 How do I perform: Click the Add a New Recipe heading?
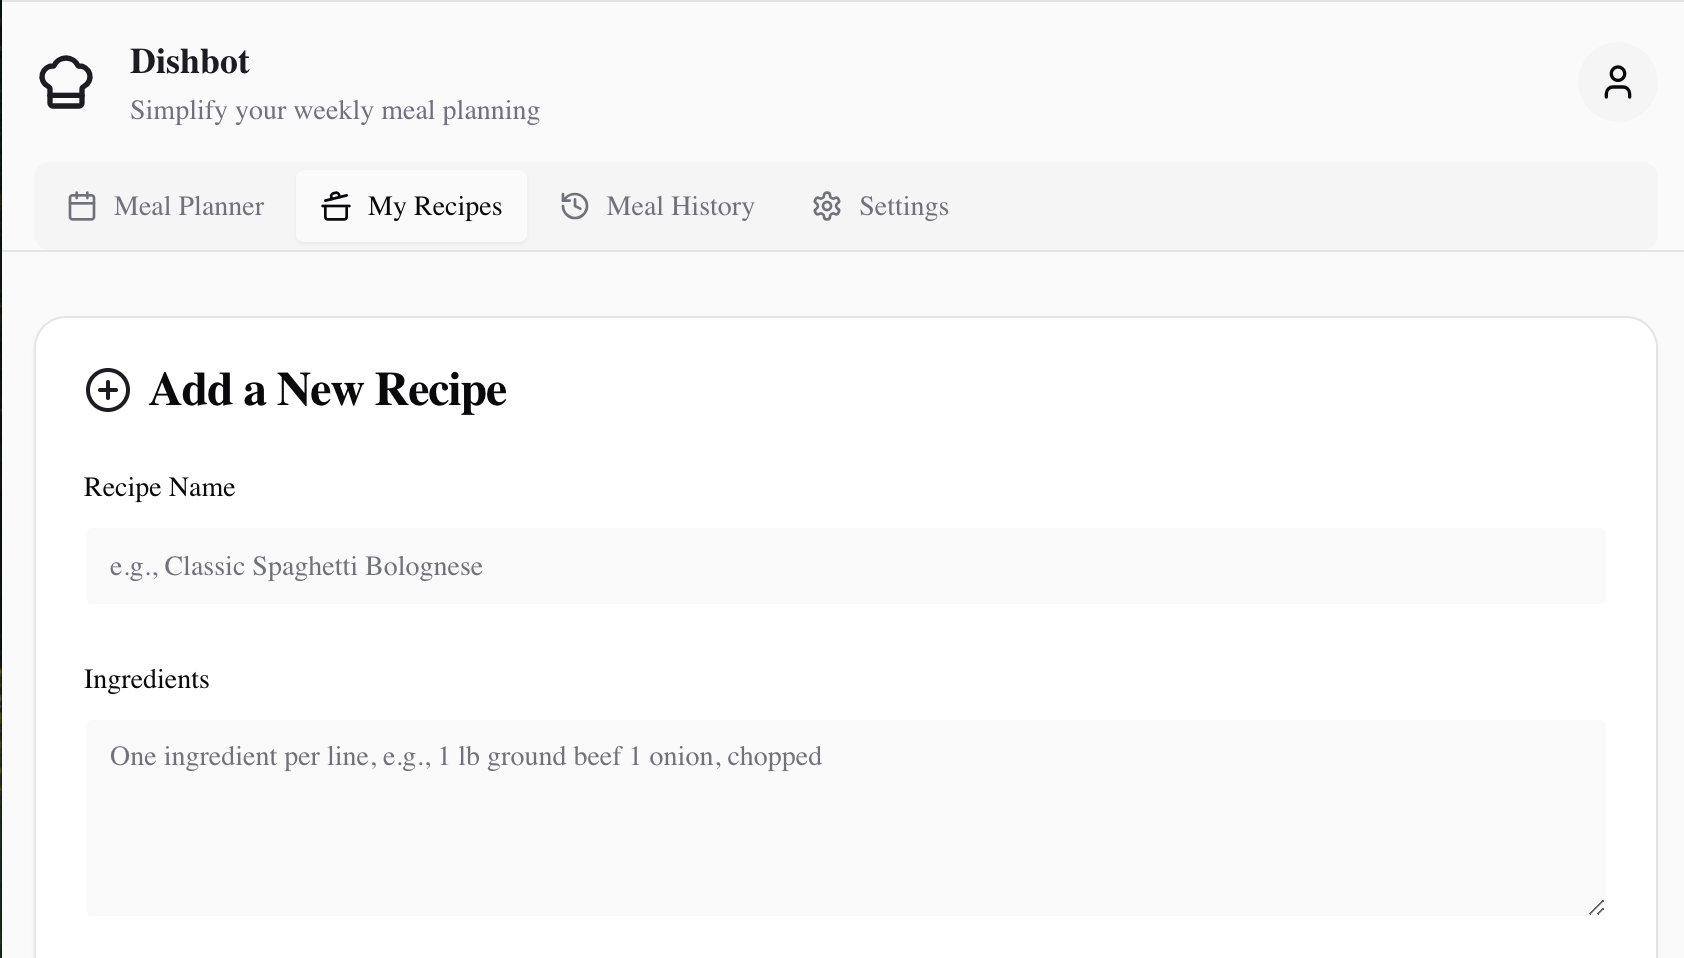328,390
